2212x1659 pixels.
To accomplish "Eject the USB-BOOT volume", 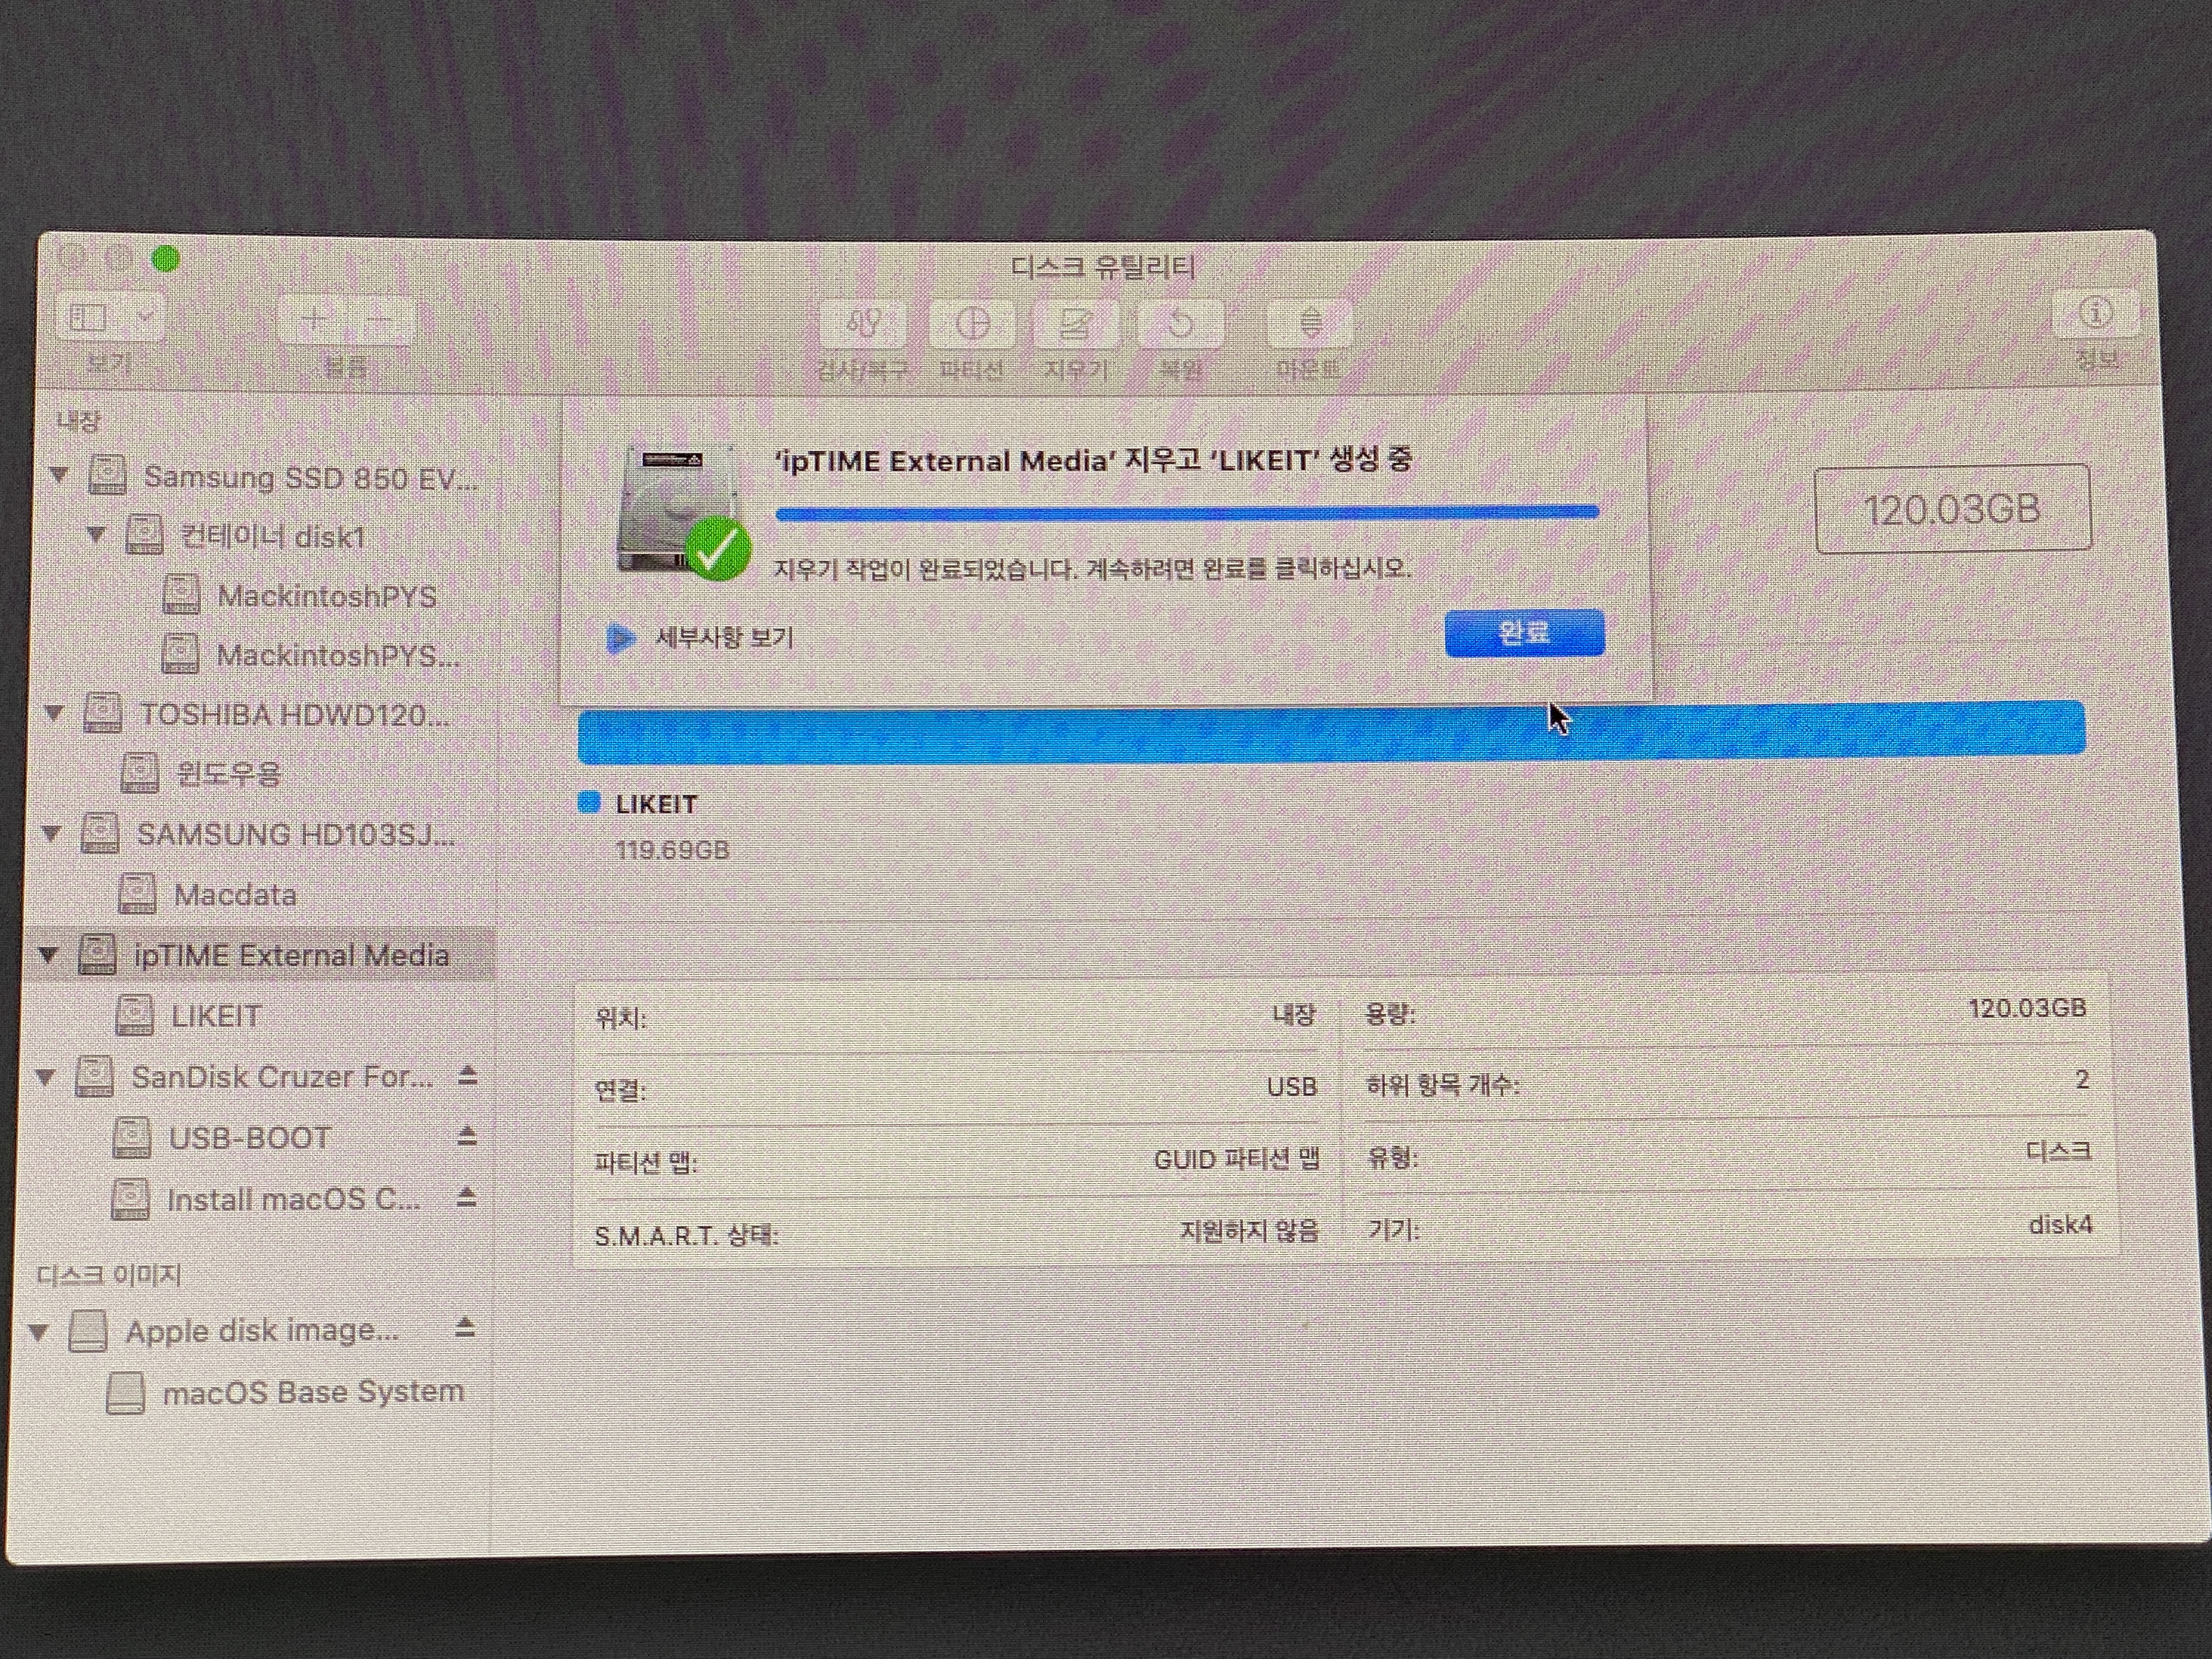I will [x=466, y=1137].
